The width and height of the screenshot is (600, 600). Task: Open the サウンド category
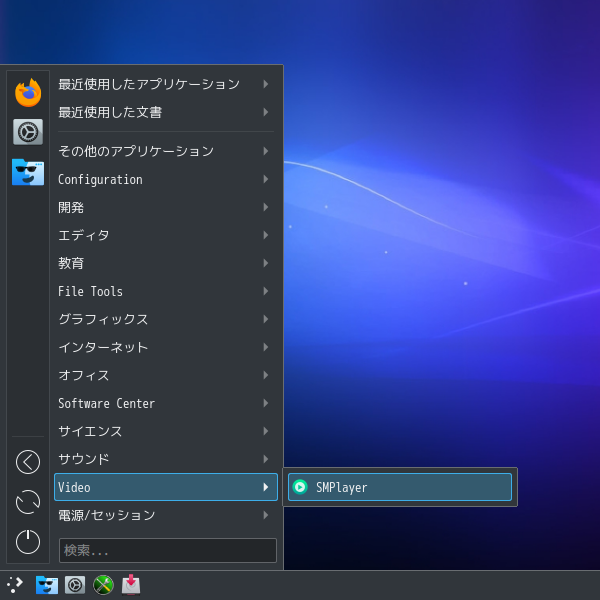point(166,459)
